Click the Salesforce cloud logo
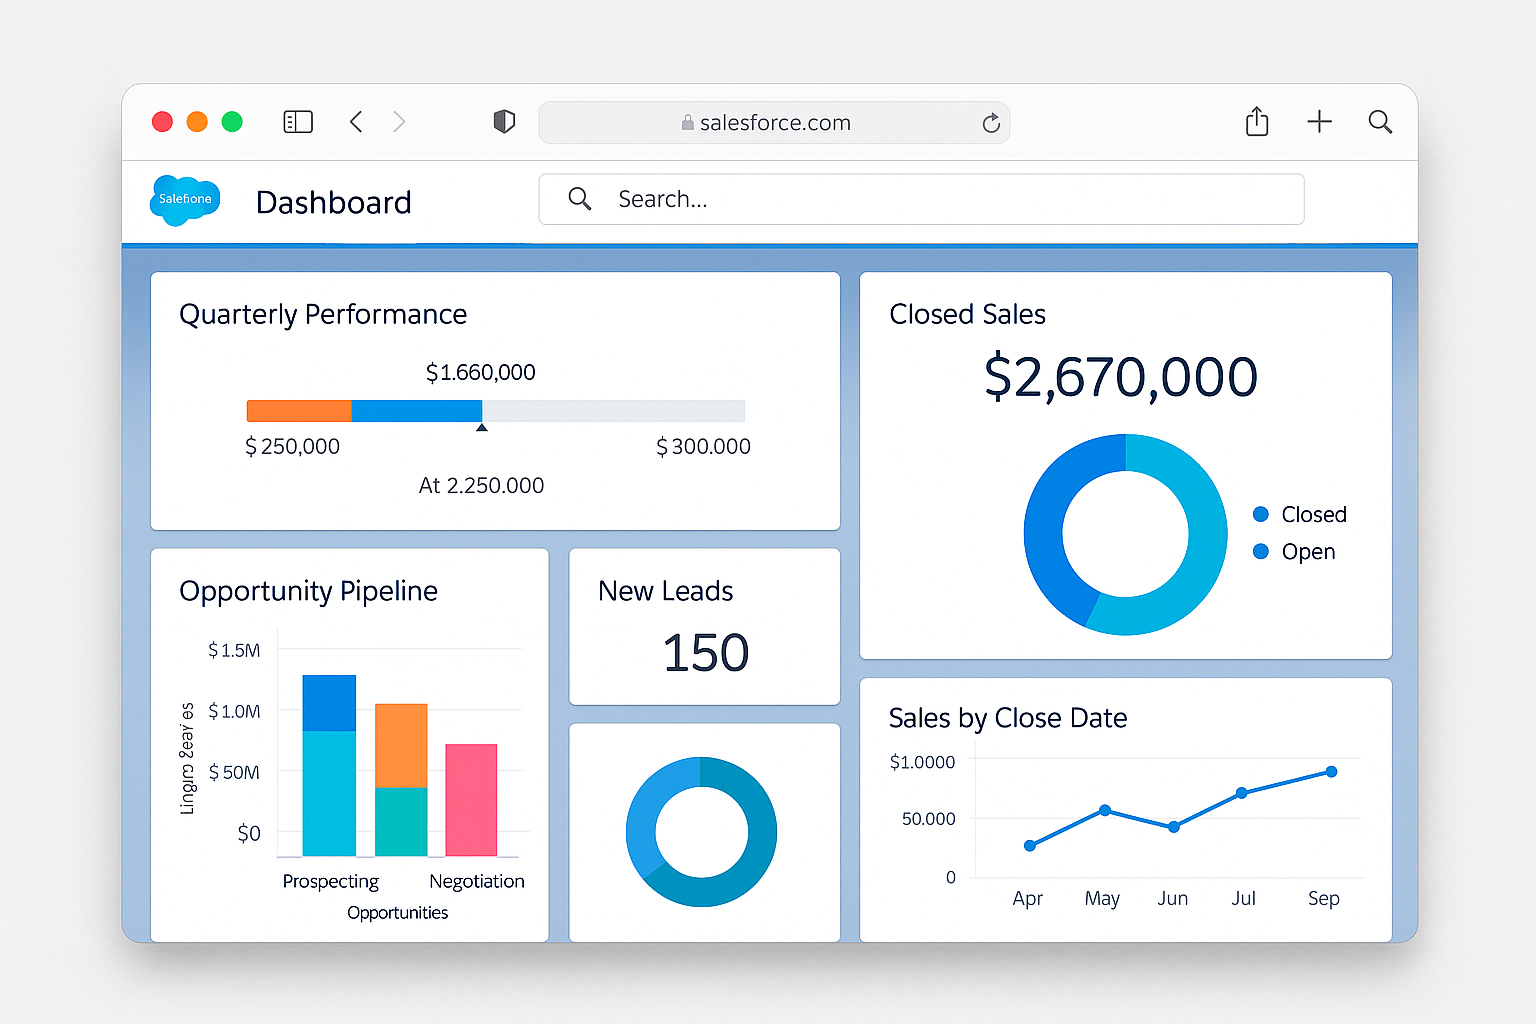 (184, 200)
